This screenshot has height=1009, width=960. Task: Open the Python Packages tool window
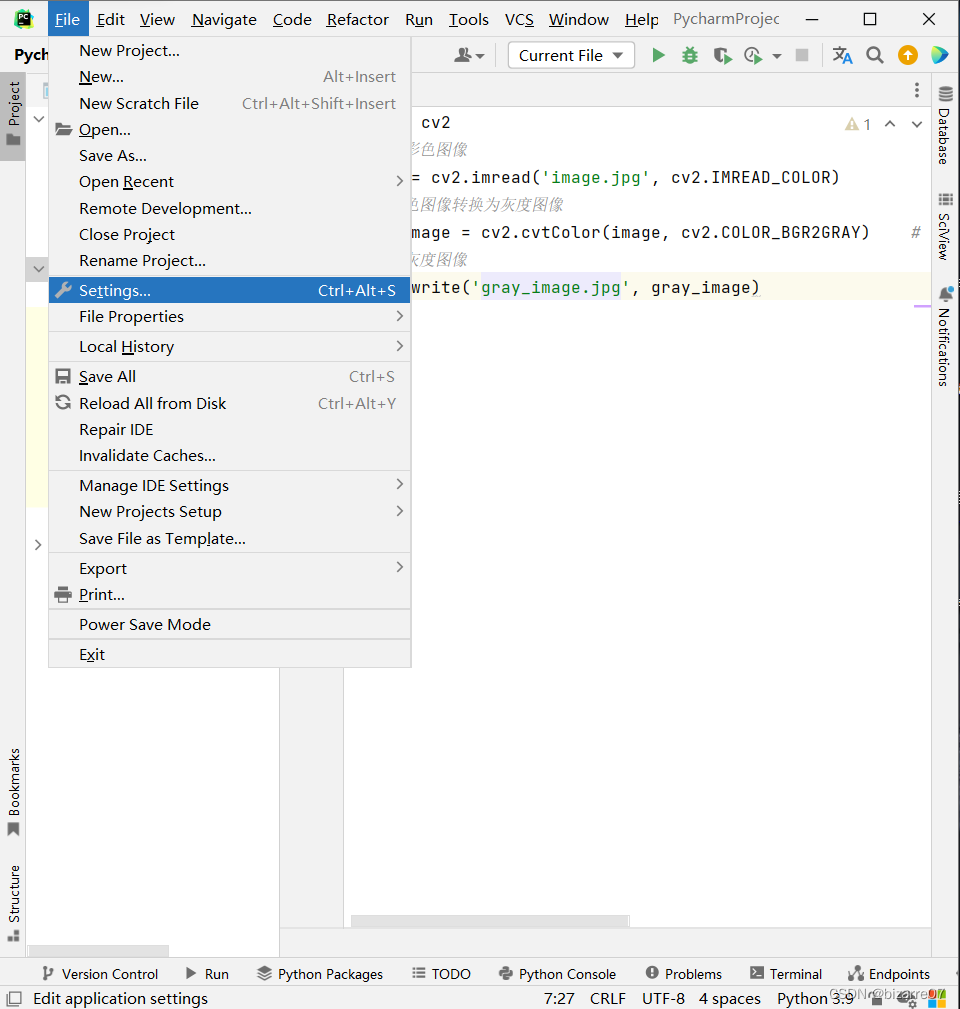coord(320,974)
